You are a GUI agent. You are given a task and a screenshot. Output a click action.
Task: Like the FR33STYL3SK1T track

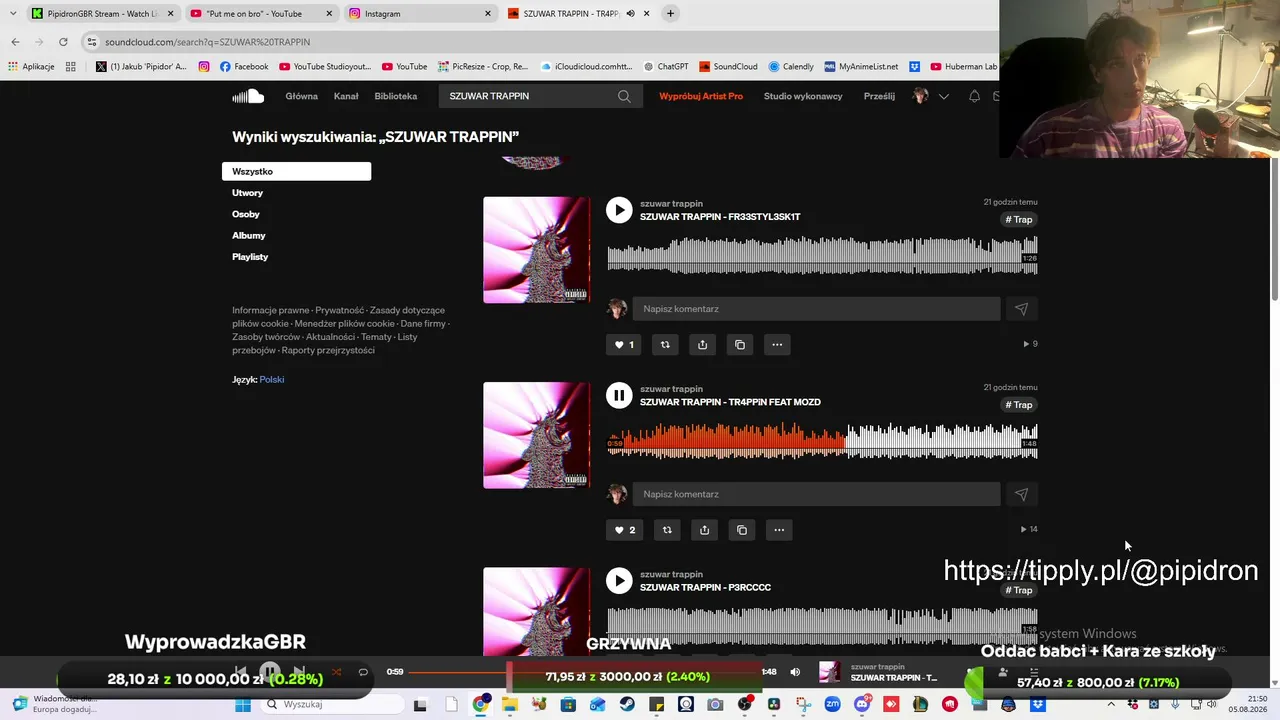(x=623, y=345)
